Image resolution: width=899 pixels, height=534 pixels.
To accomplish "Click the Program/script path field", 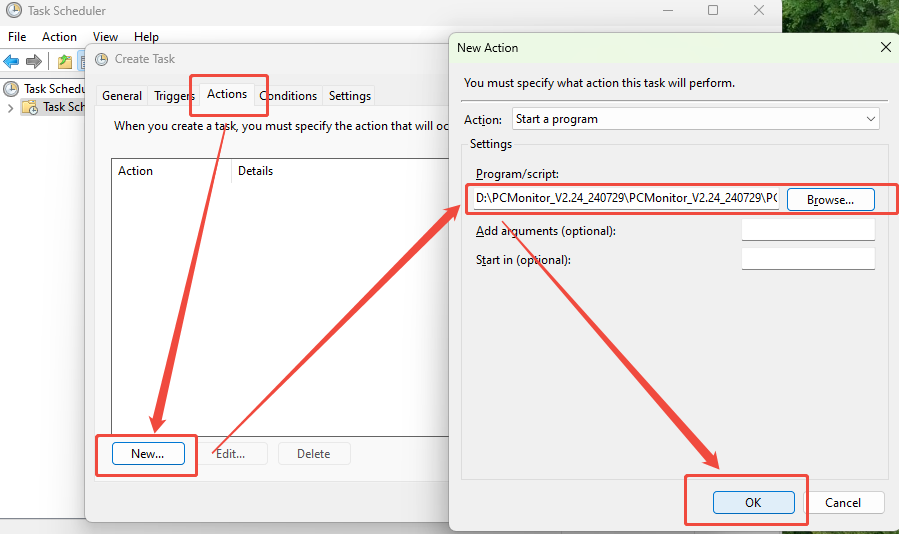I will pos(626,198).
